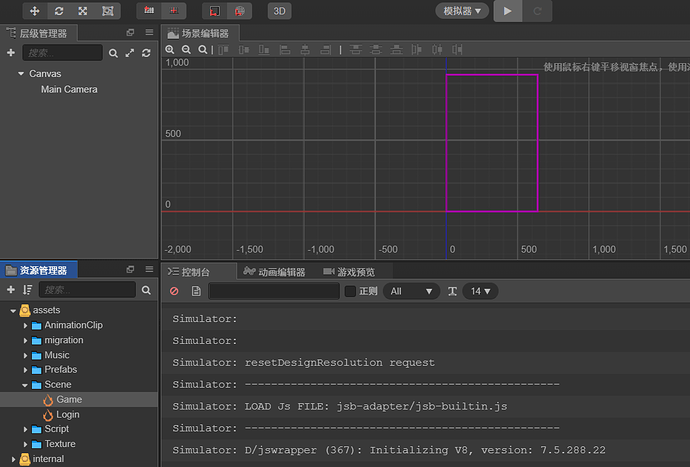Select the rotate transform tool
690x467 pixels.
pyautogui.click(x=59, y=11)
